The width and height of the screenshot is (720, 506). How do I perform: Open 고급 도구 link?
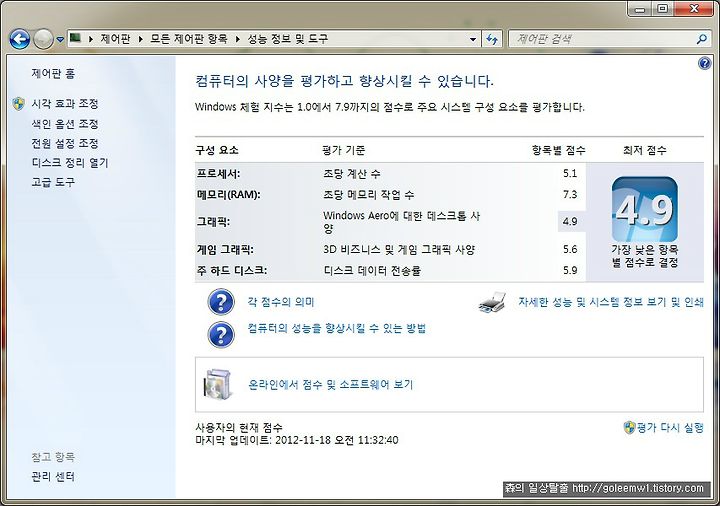click(53, 182)
